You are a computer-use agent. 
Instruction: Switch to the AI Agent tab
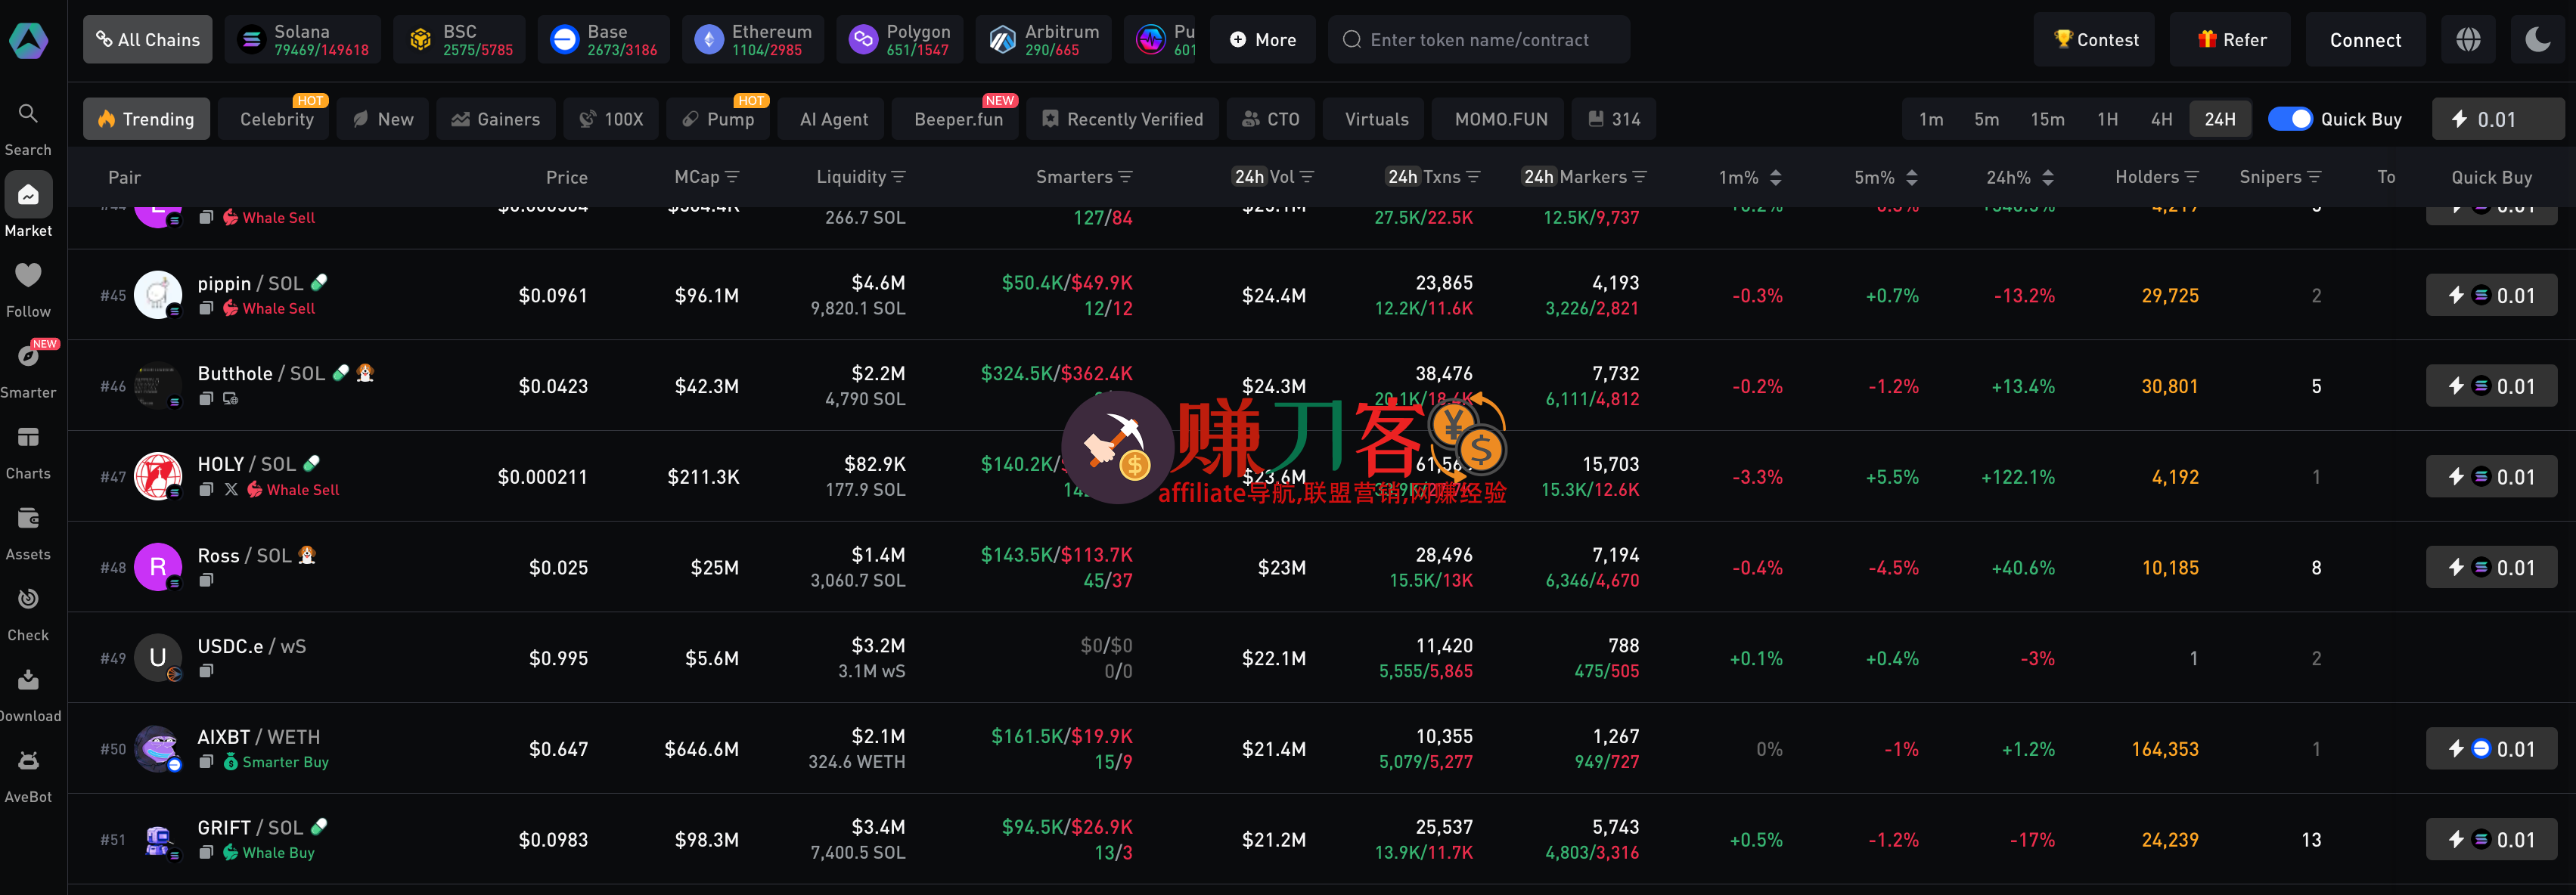click(834, 119)
